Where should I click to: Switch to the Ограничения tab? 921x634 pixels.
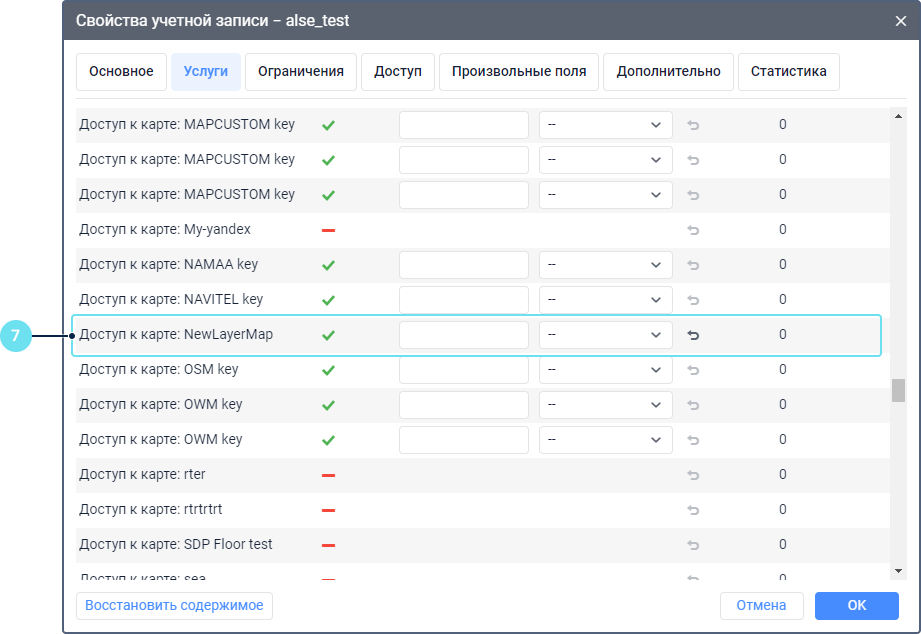[x=301, y=72]
